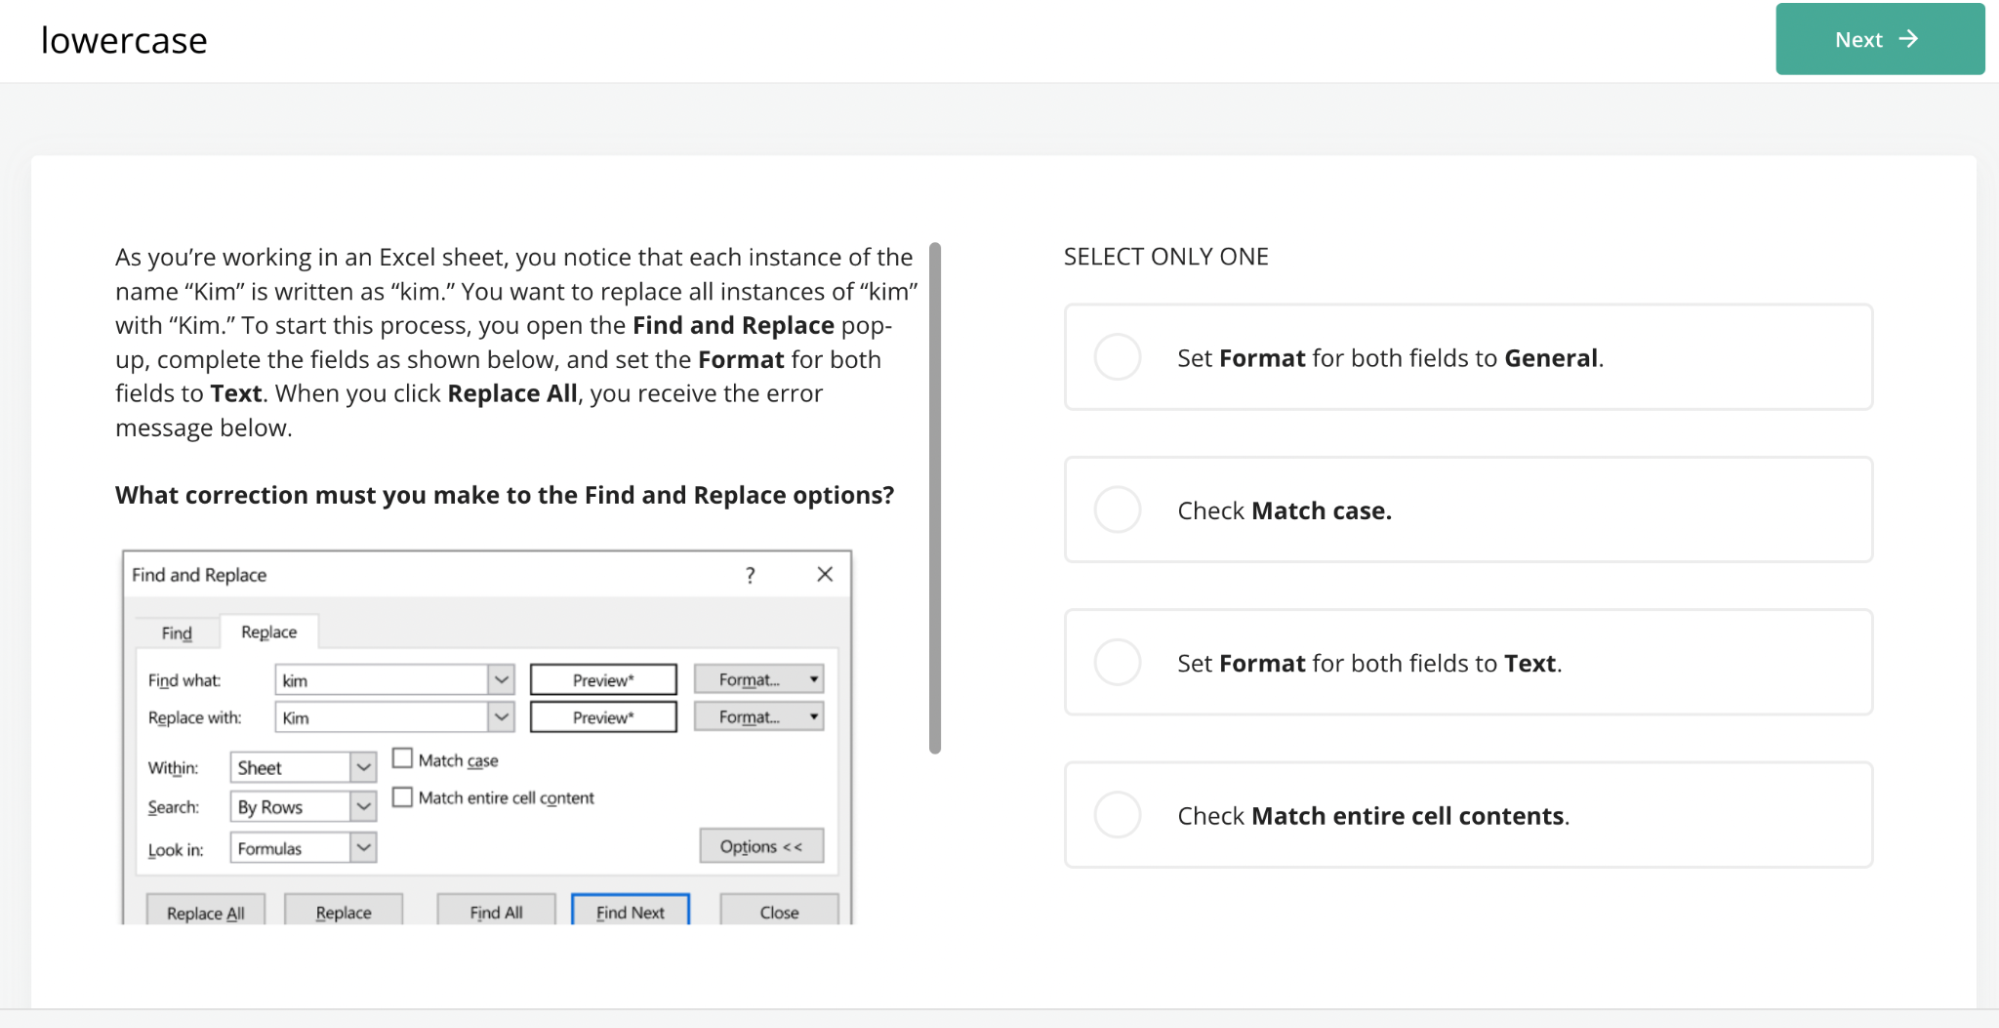Open Format arrow for Find what row

click(x=814, y=680)
